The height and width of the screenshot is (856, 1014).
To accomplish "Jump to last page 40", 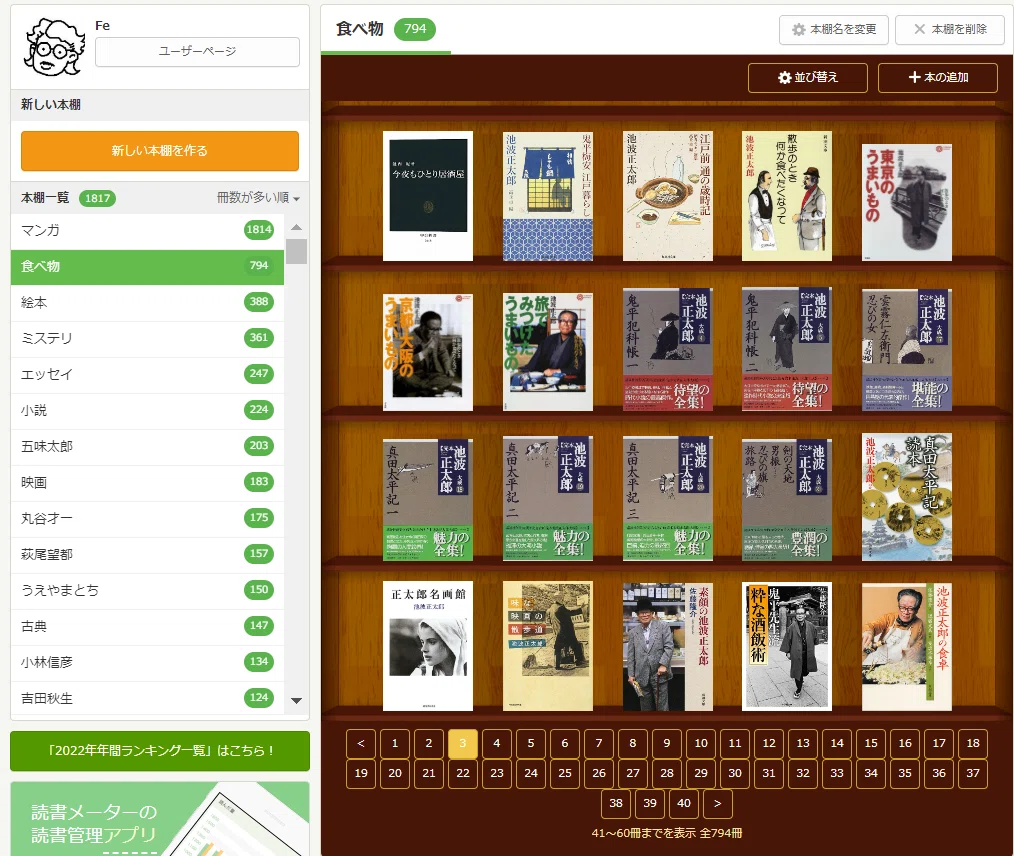I will pos(684,804).
